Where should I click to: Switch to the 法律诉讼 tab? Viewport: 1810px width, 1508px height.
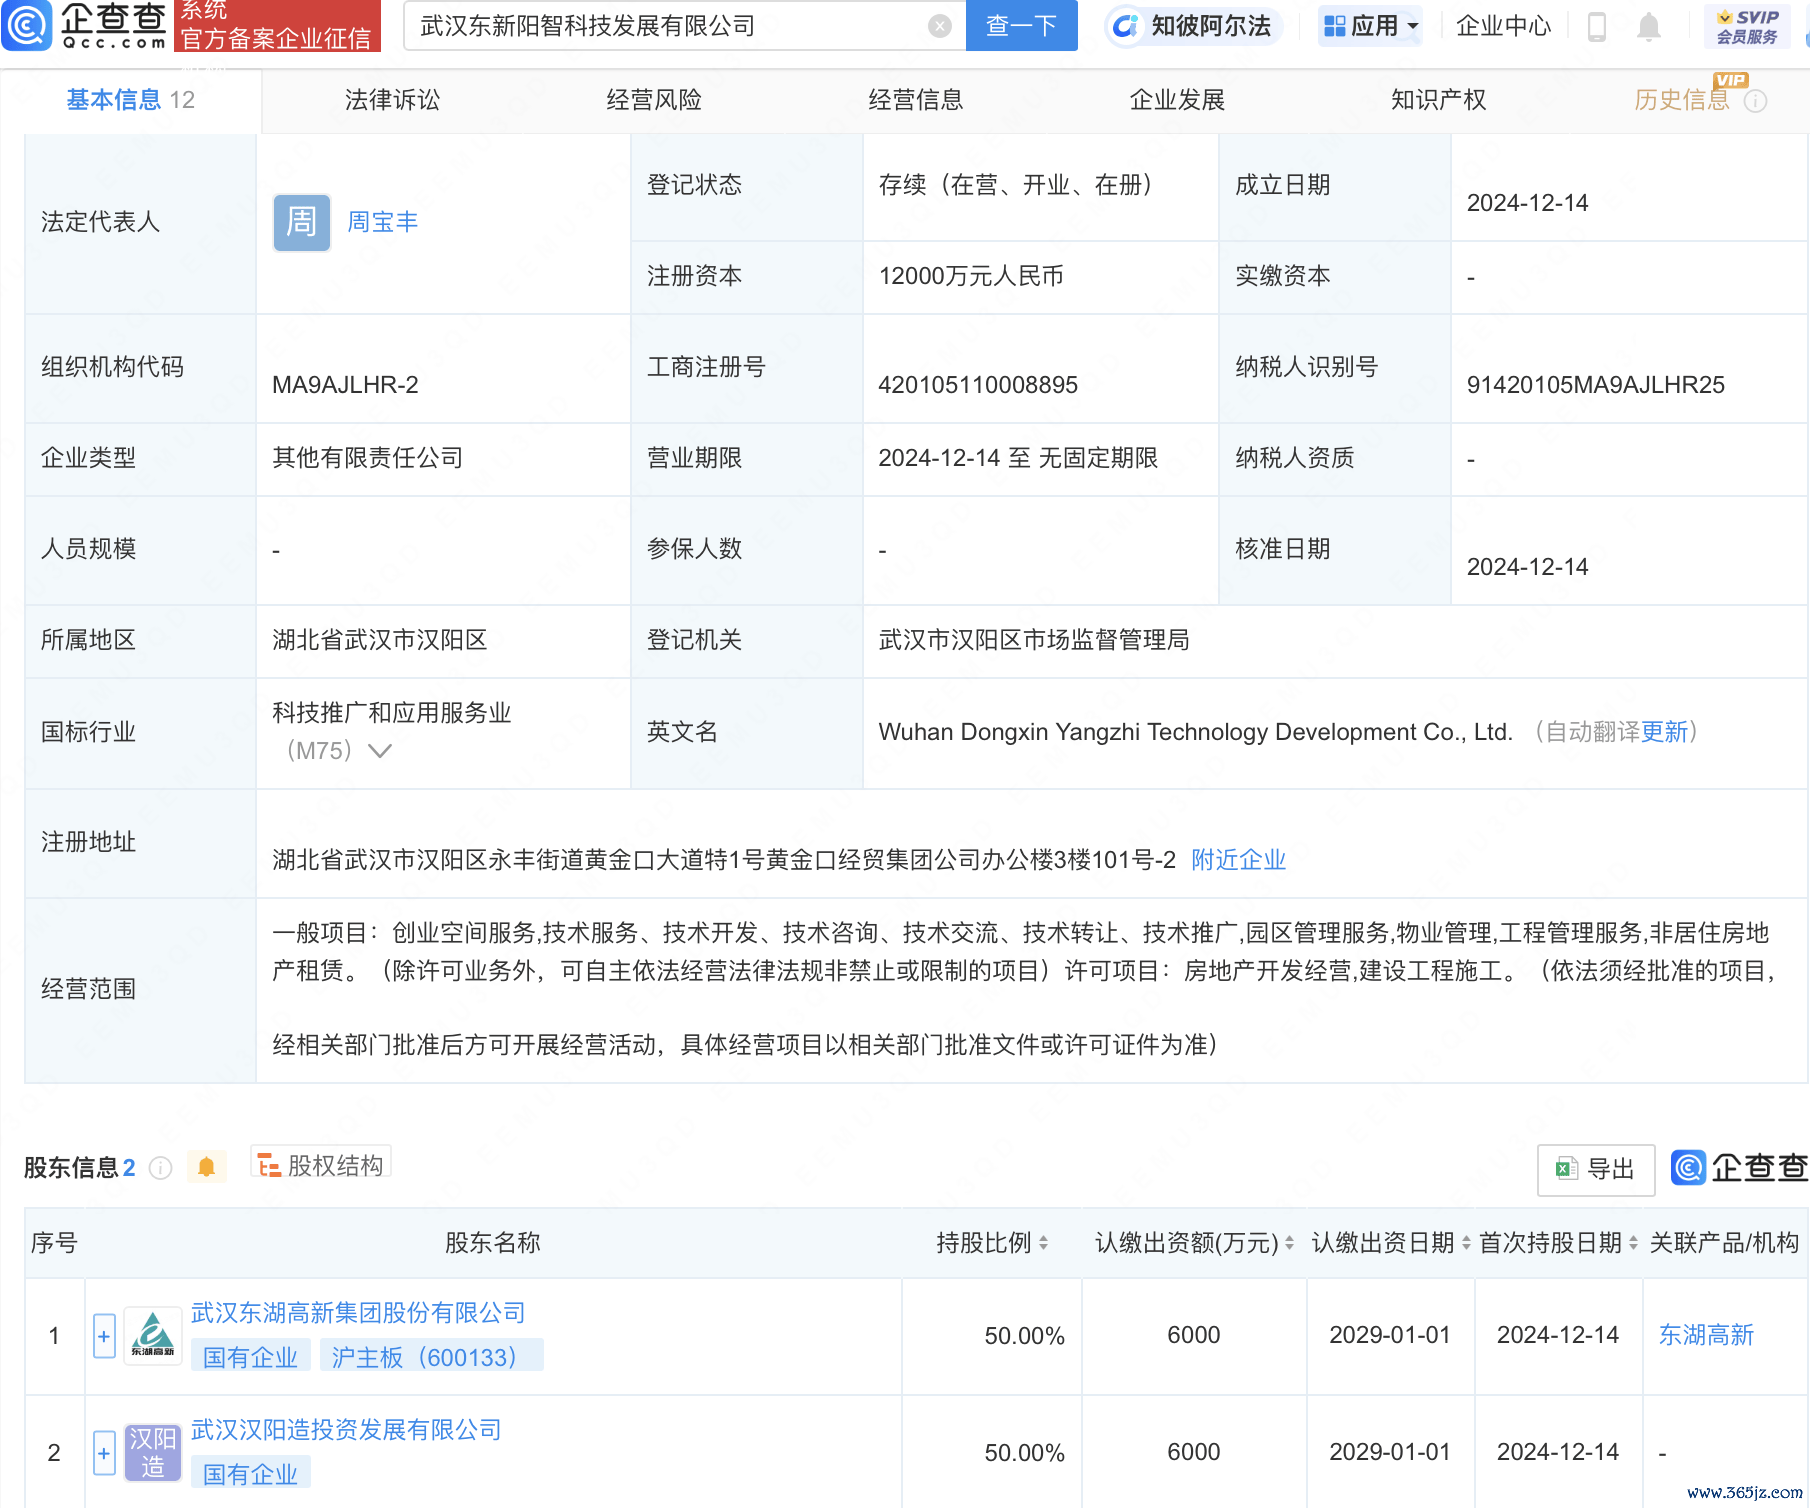392,100
